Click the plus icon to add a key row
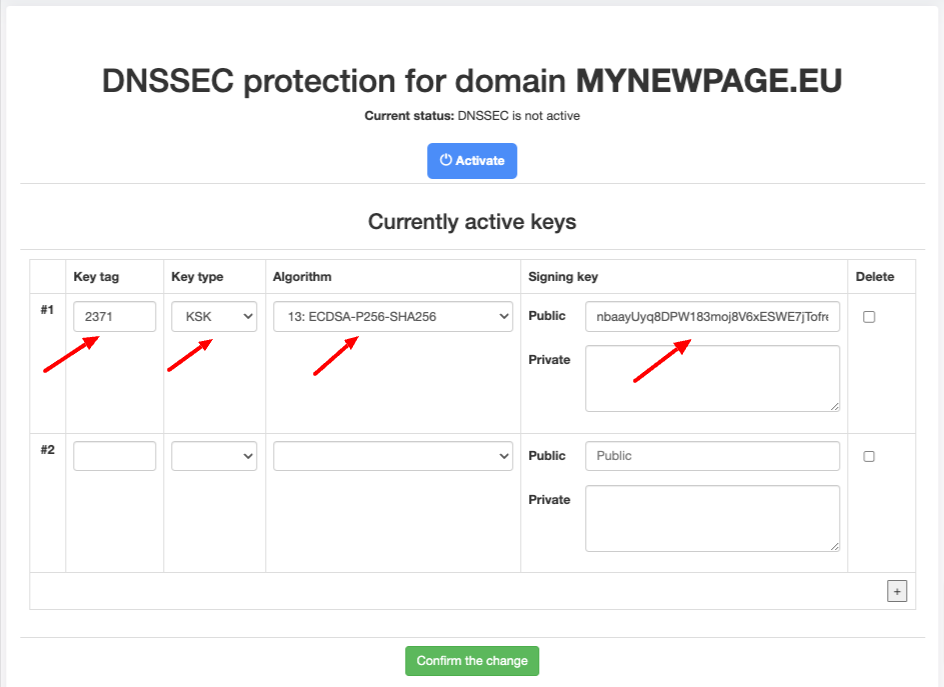This screenshot has height=687, width=944. (897, 591)
